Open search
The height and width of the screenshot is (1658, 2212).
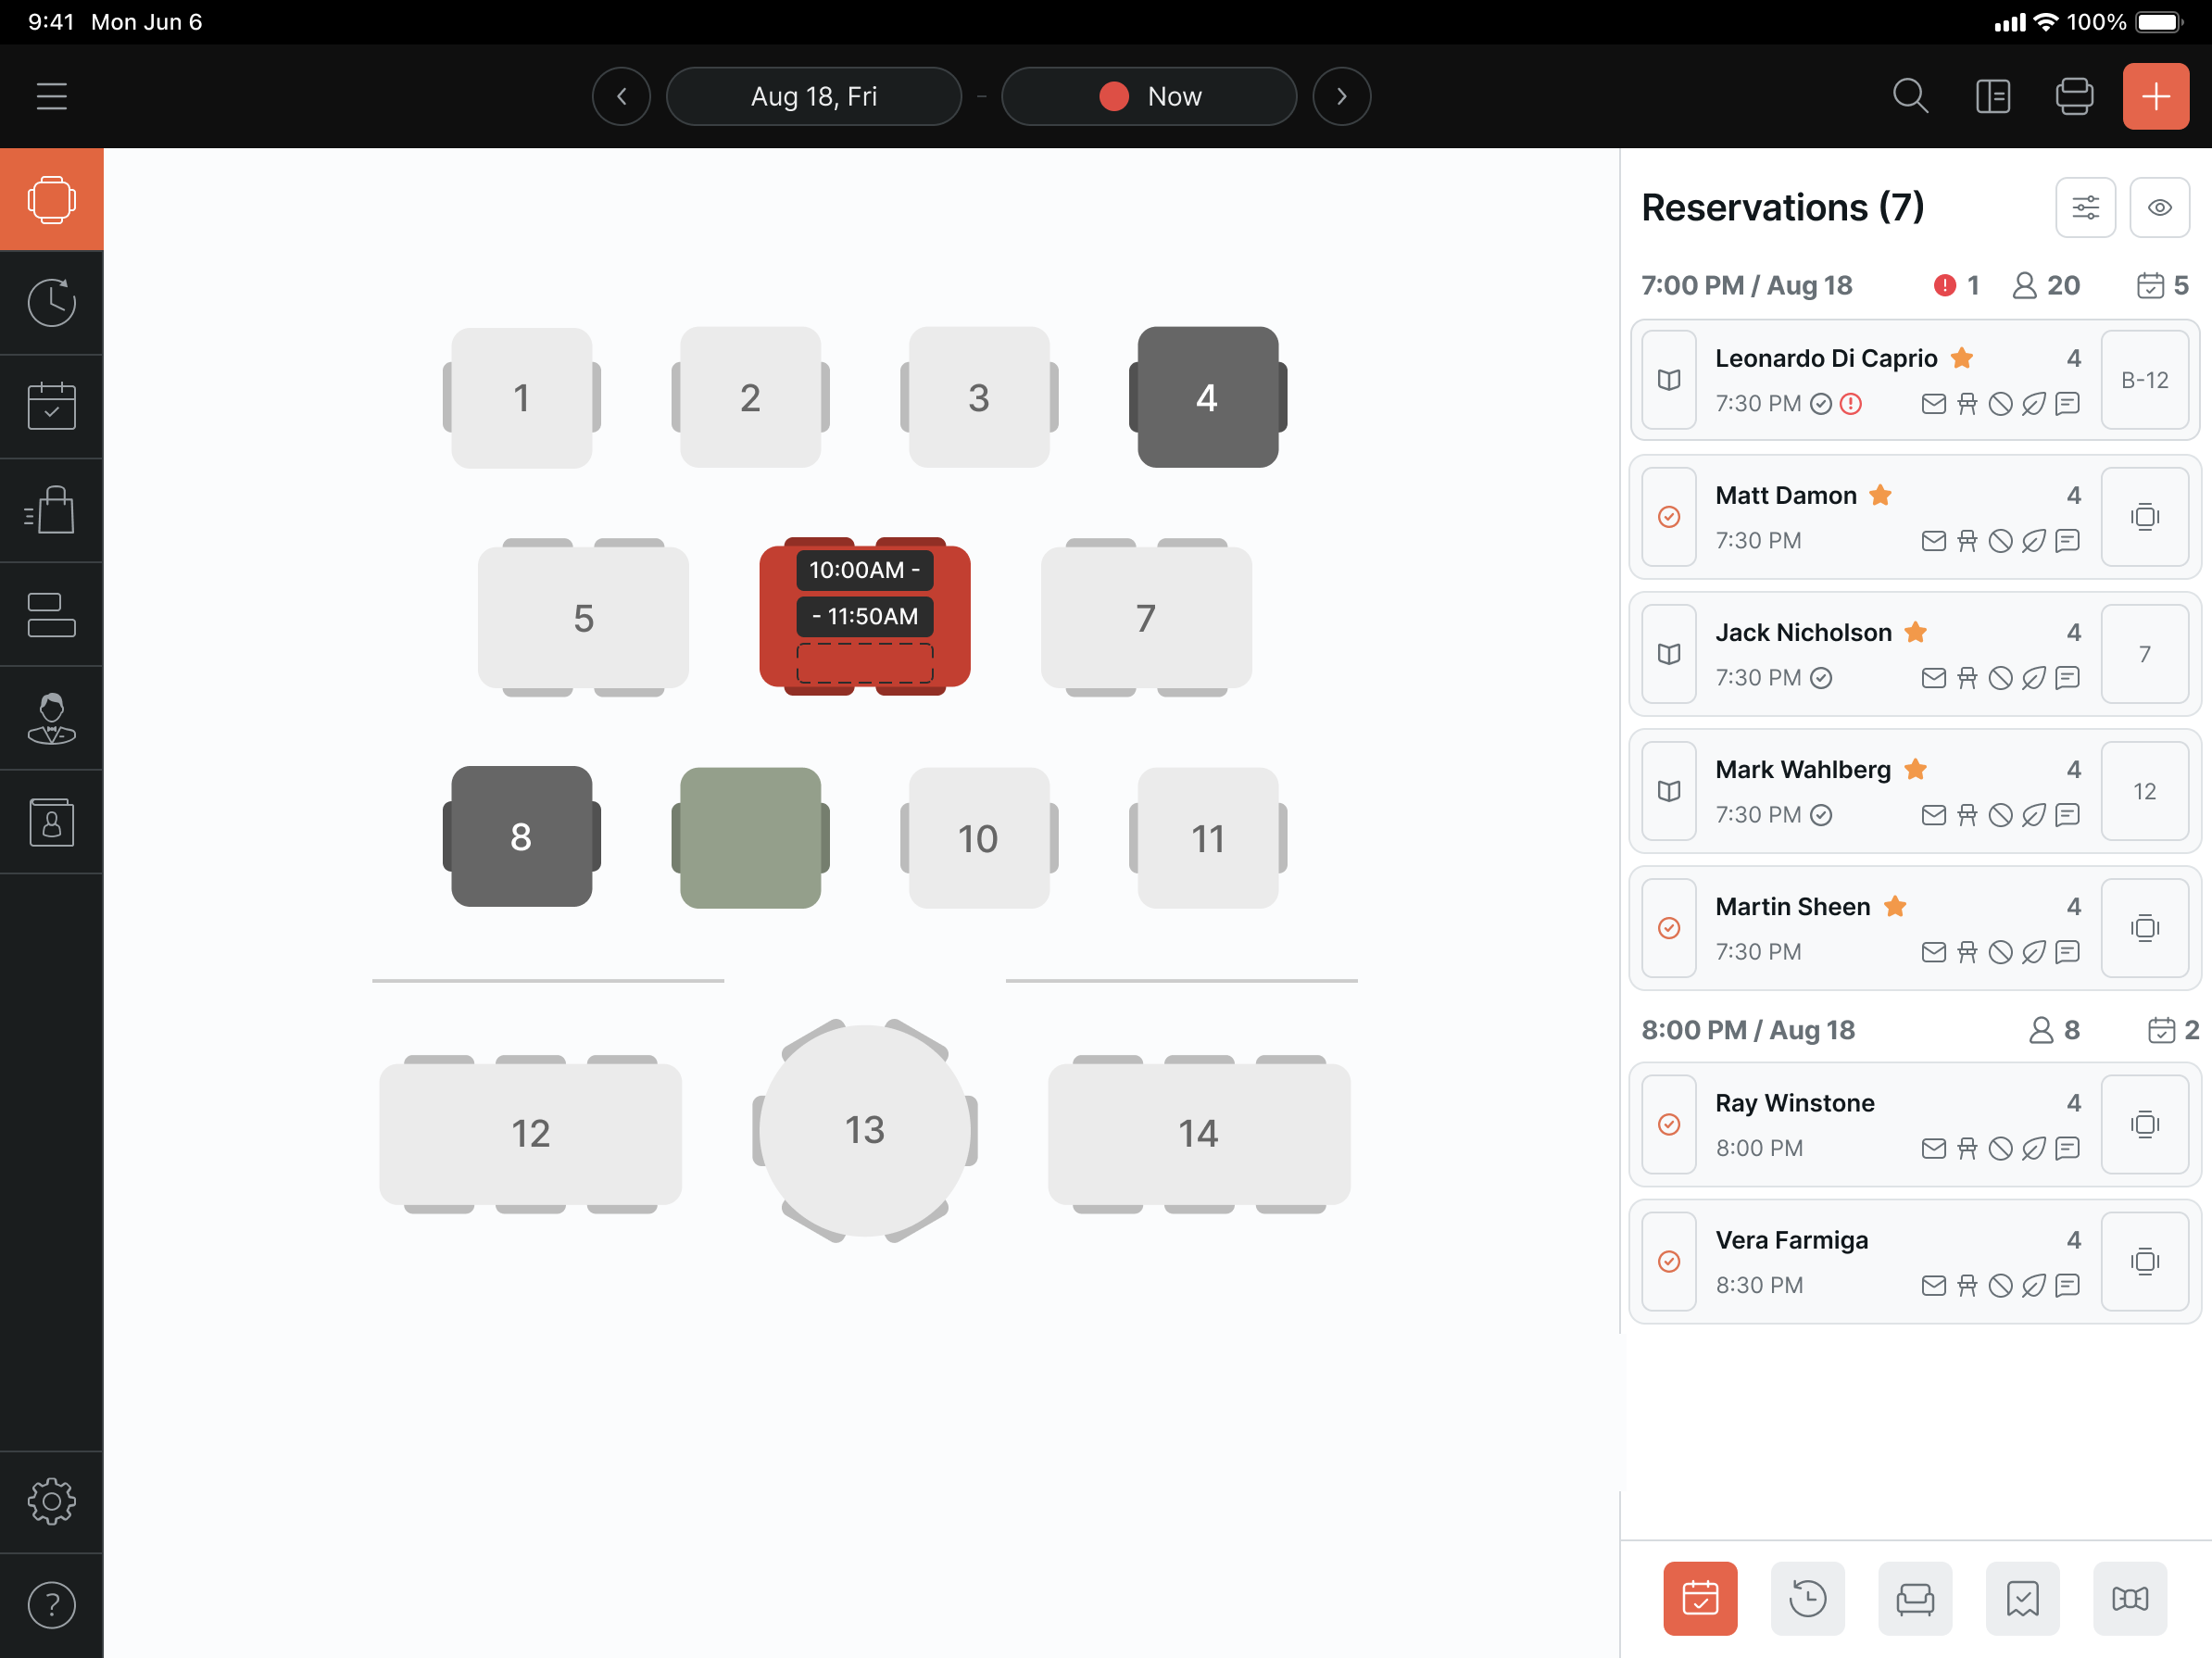(1910, 96)
